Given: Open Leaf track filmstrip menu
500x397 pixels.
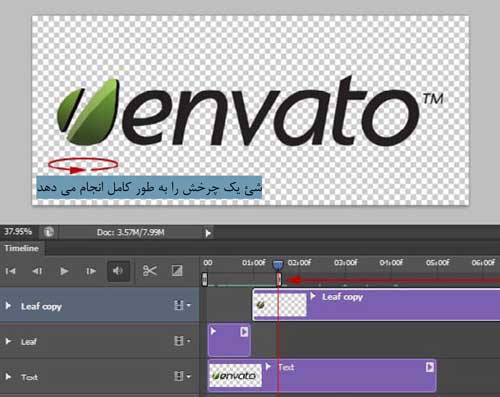Looking at the screenshot, I should pos(182,341).
